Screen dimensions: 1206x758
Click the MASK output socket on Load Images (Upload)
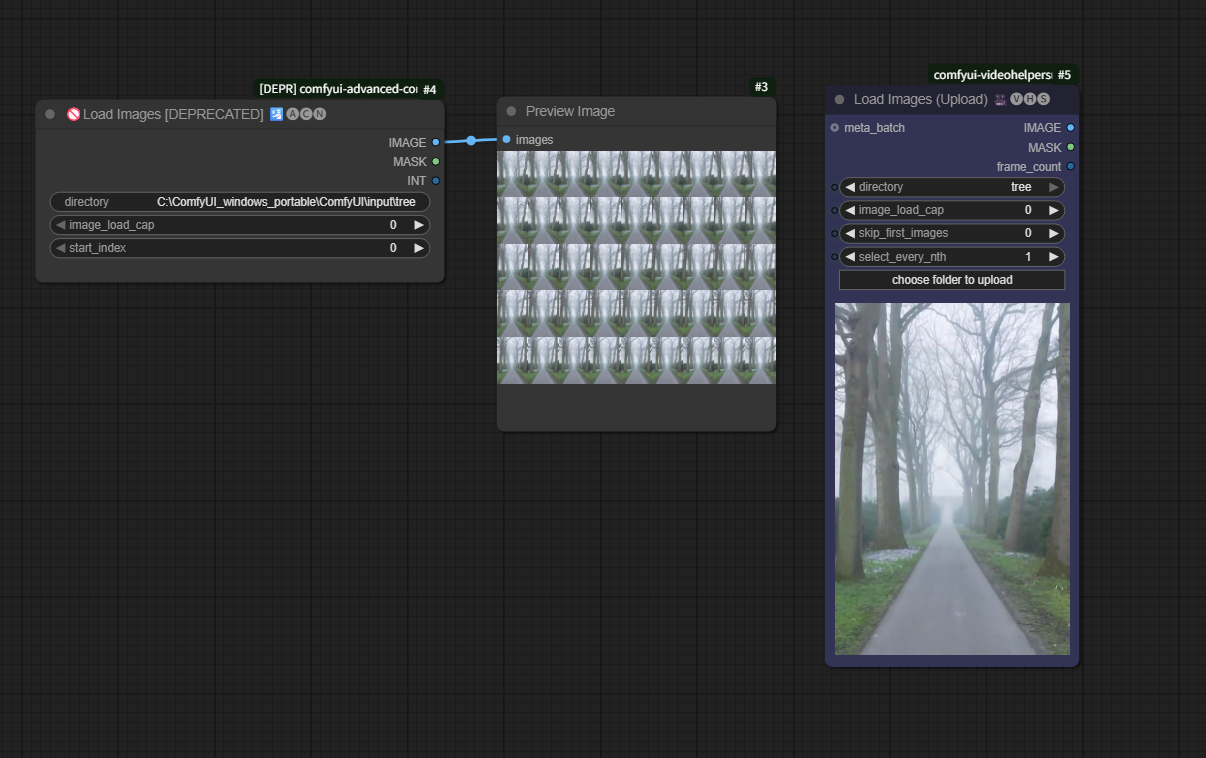point(1071,147)
